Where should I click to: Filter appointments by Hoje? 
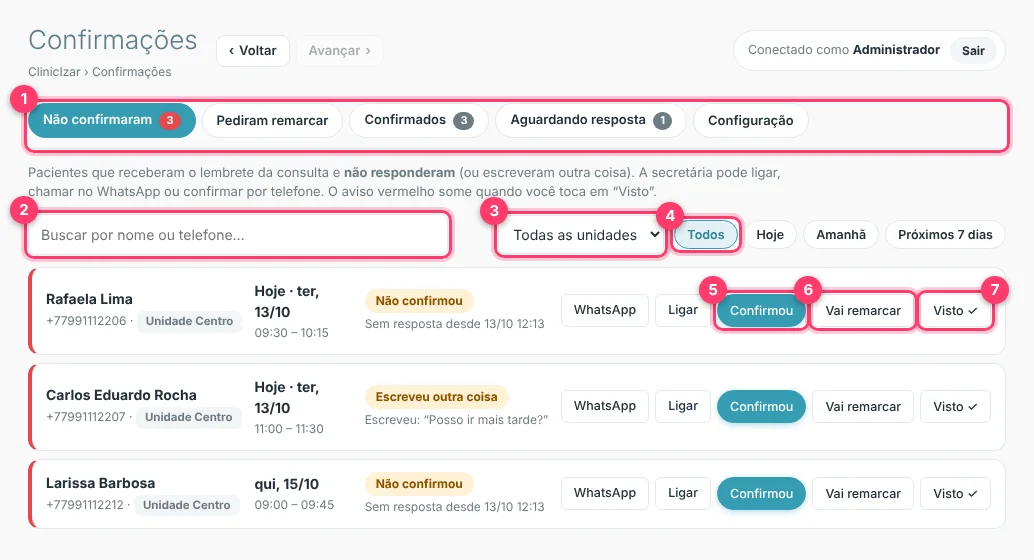770,235
